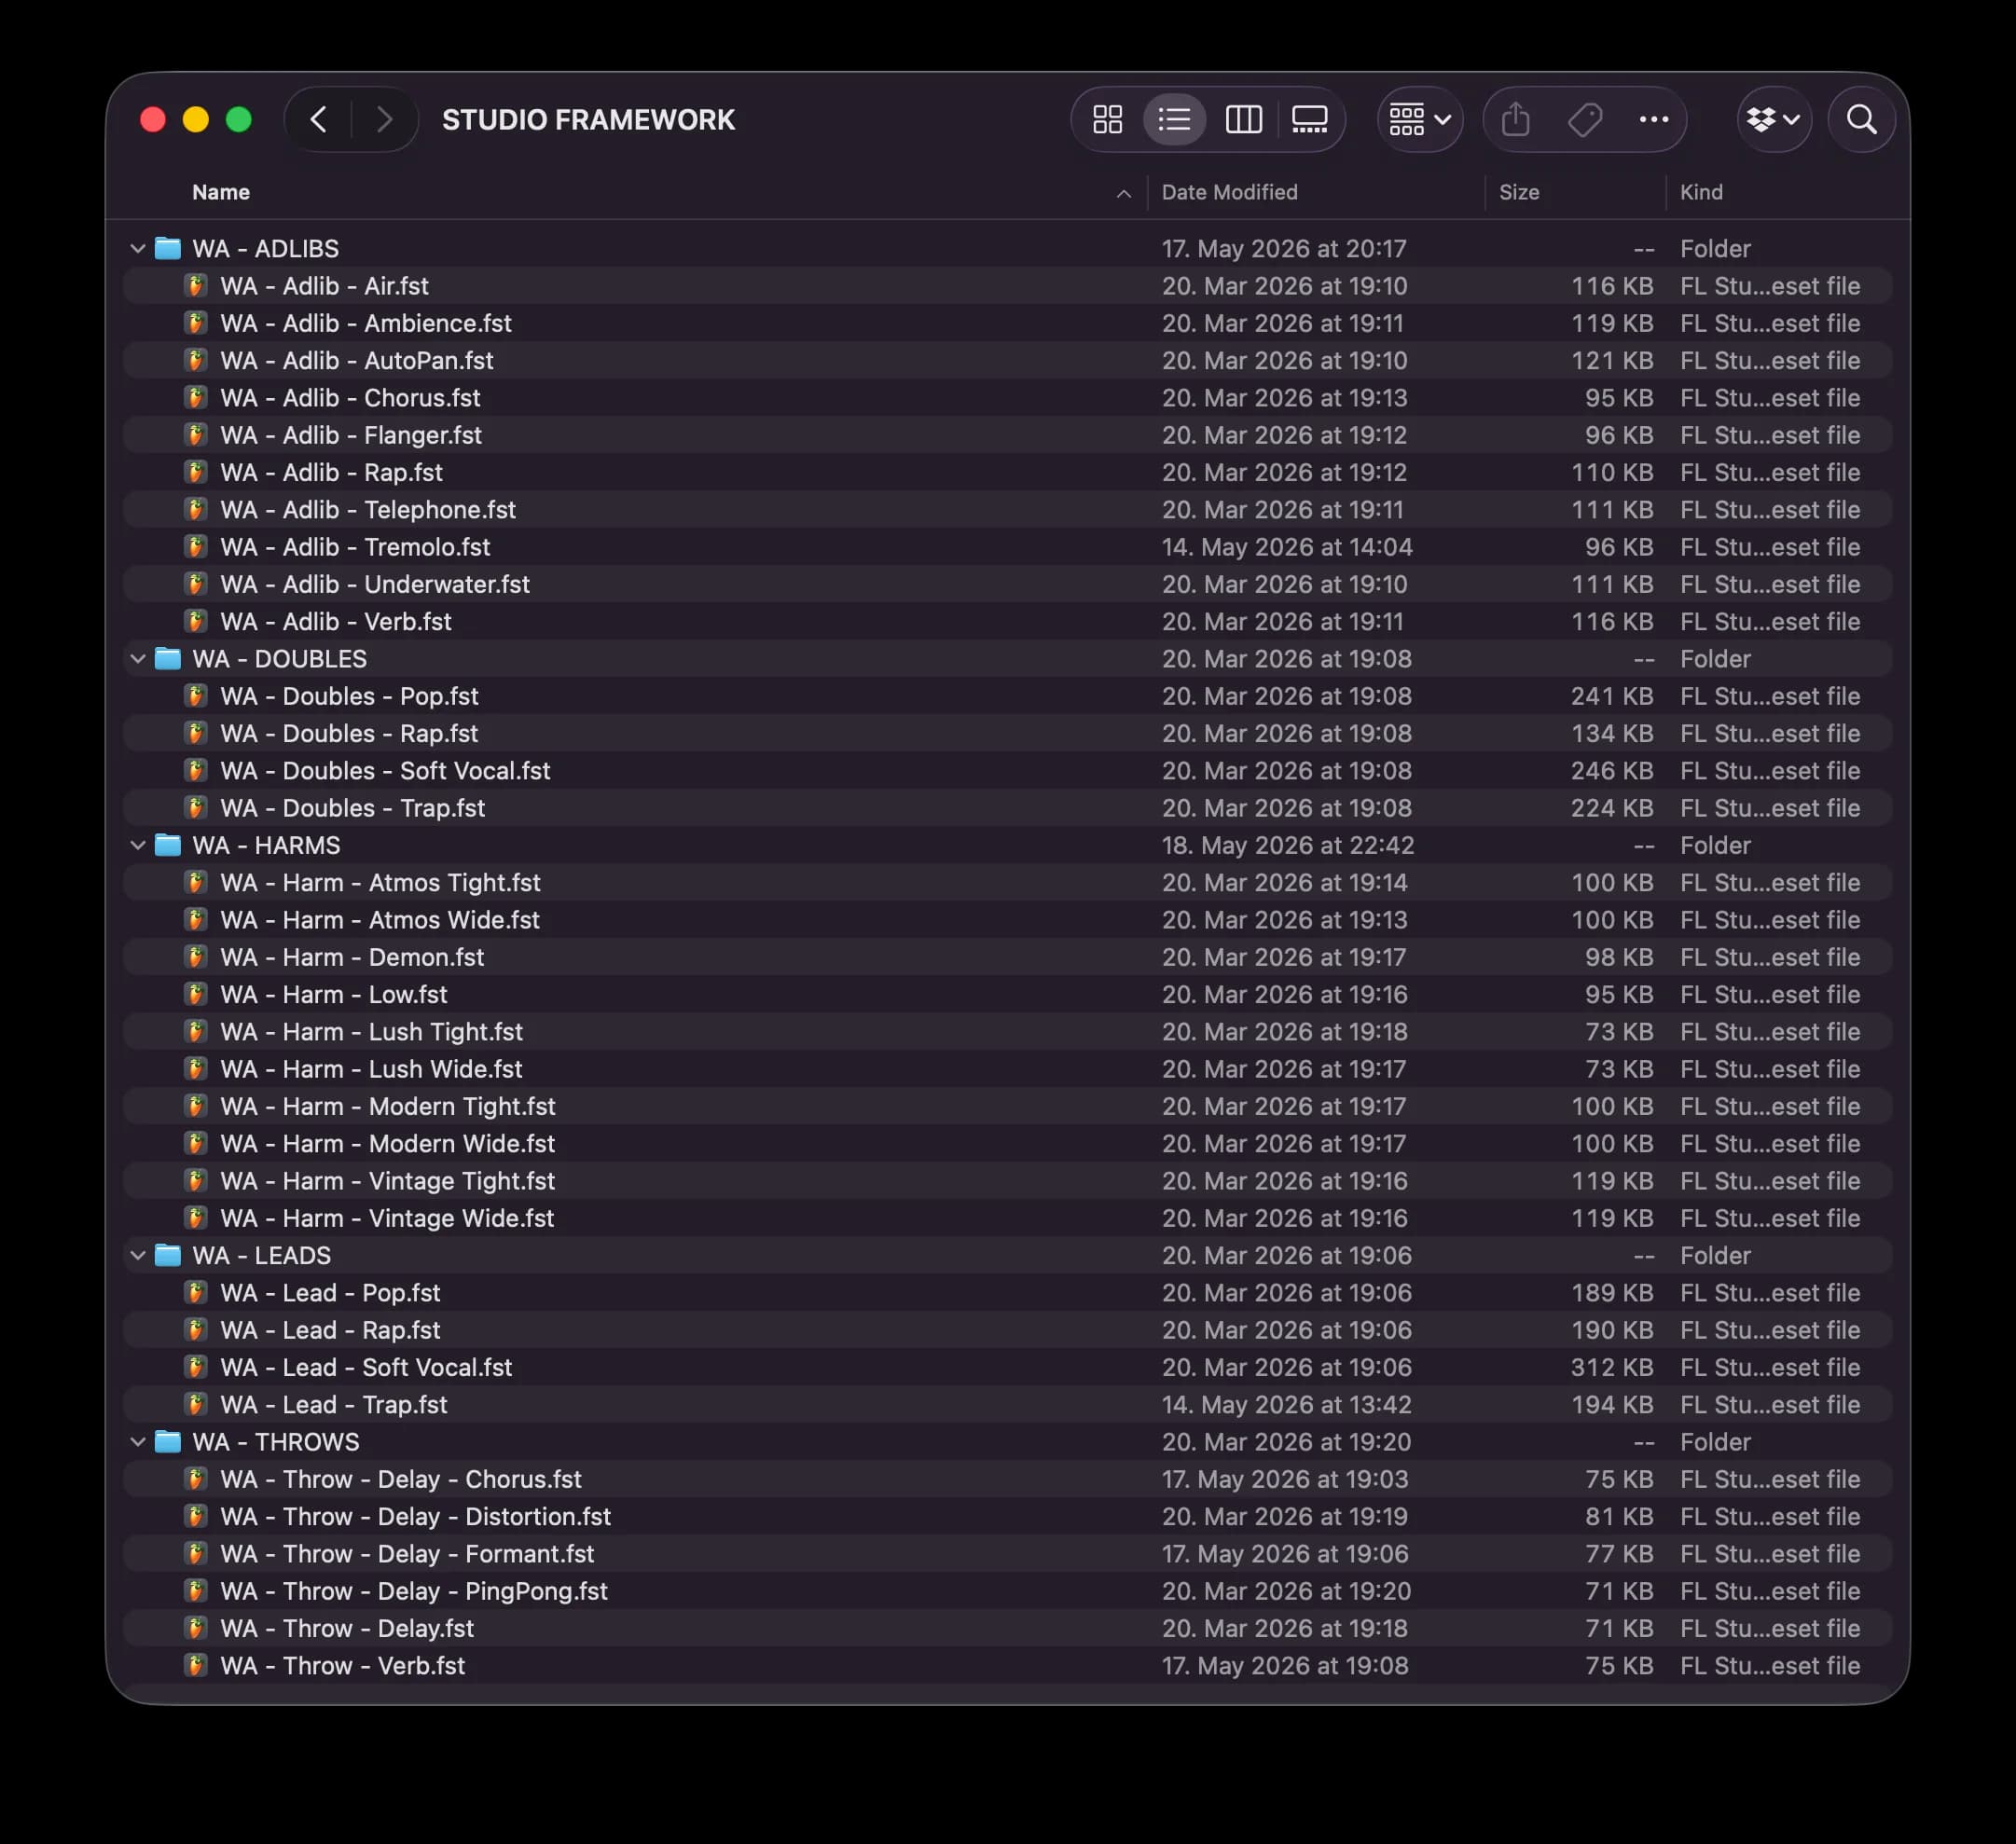Sort by the Date Modified column header
The height and width of the screenshot is (1844, 2016).
tap(1229, 192)
